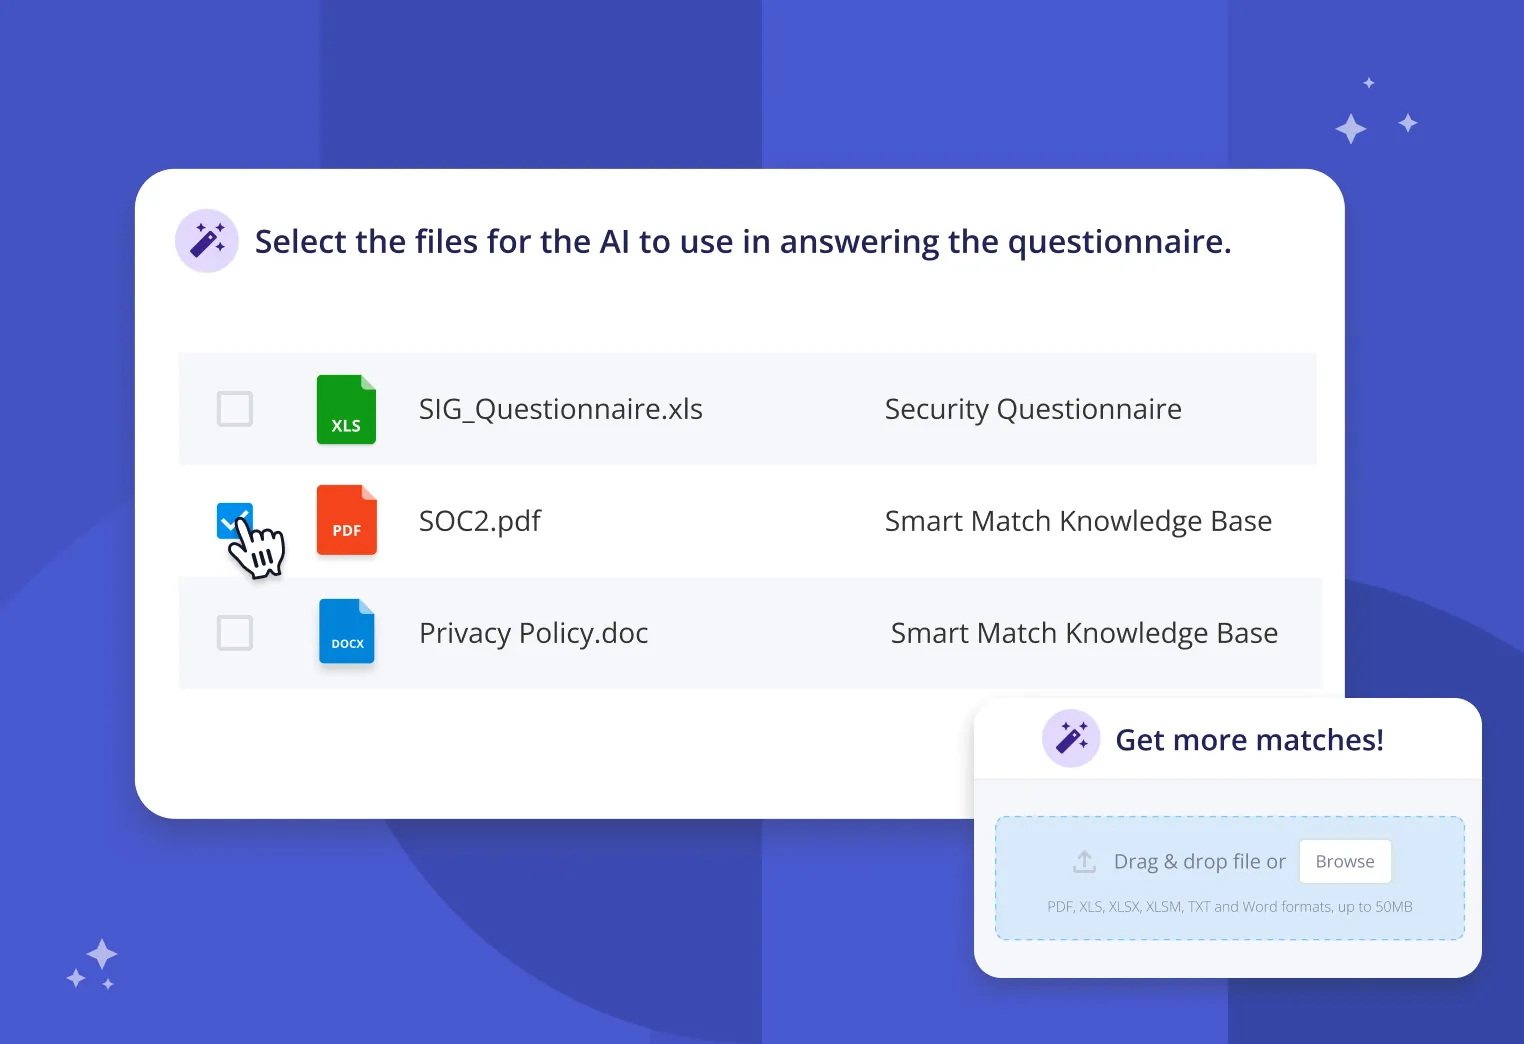
Task: Deselect the SOC2.pdf checkbox
Action: click(234, 521)
